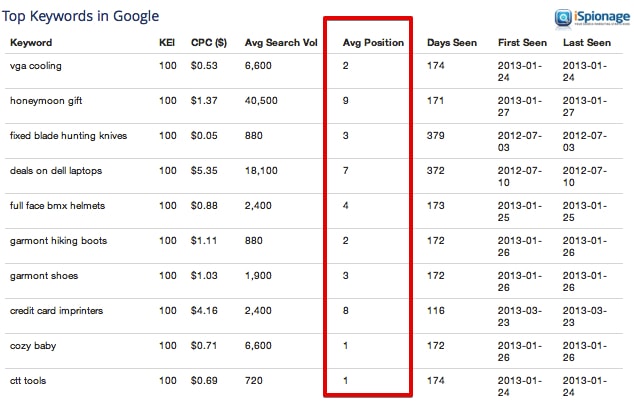This screenshot has height=401, width=634.
Task: Click average position 4 for bmx helmets
Action: pos(345,206)
